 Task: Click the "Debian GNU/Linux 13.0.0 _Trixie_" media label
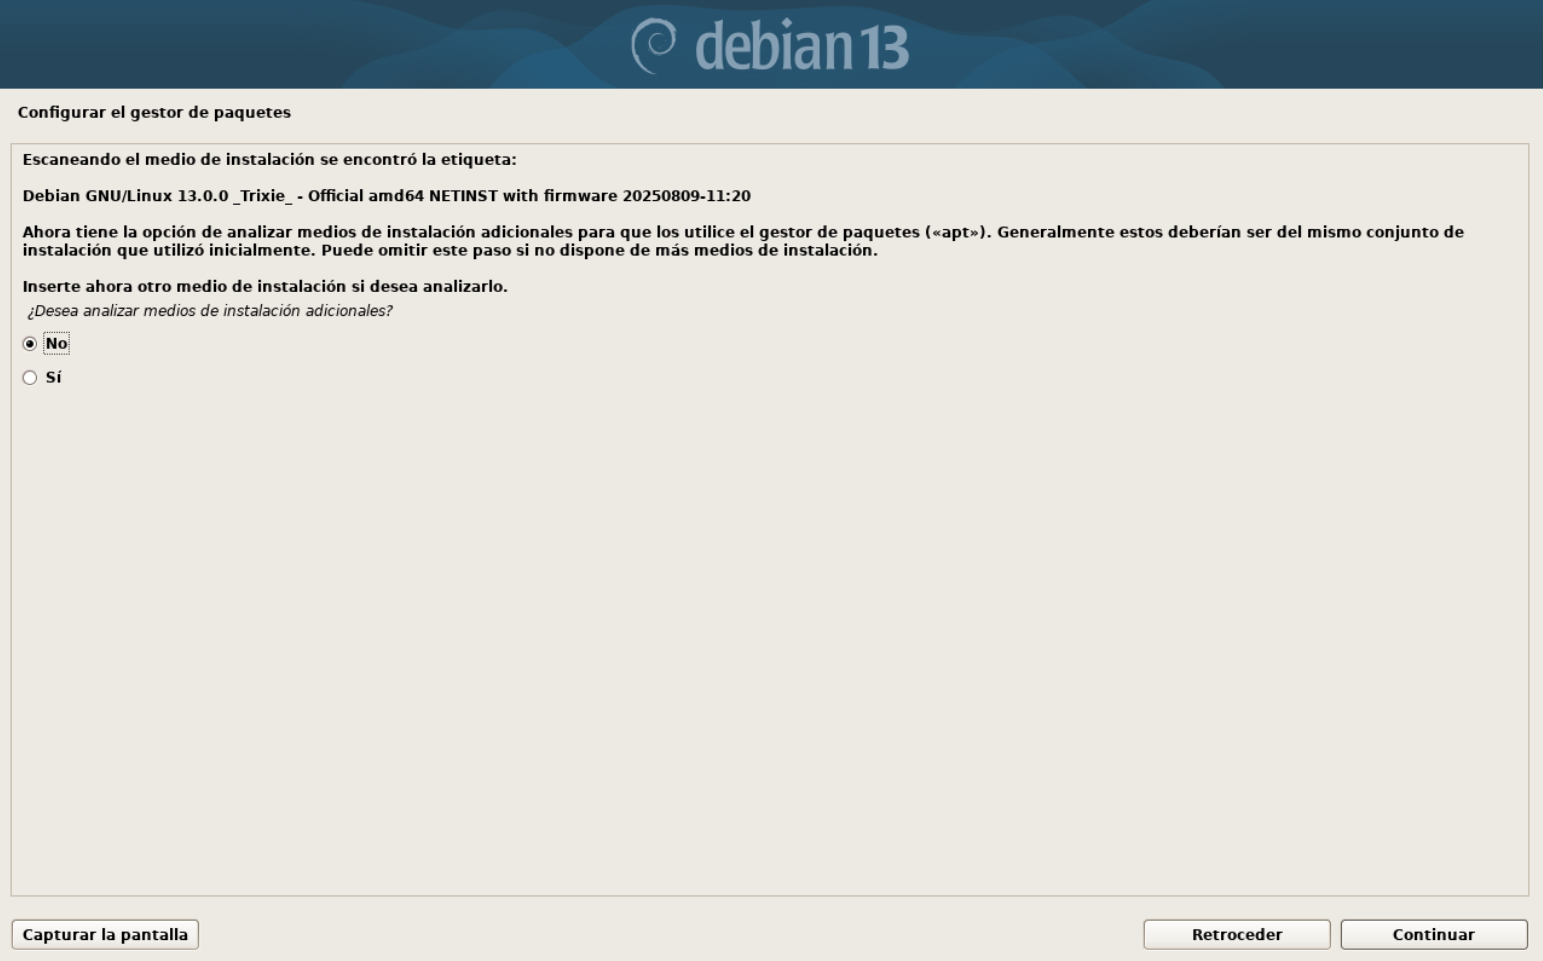[158, 196]
